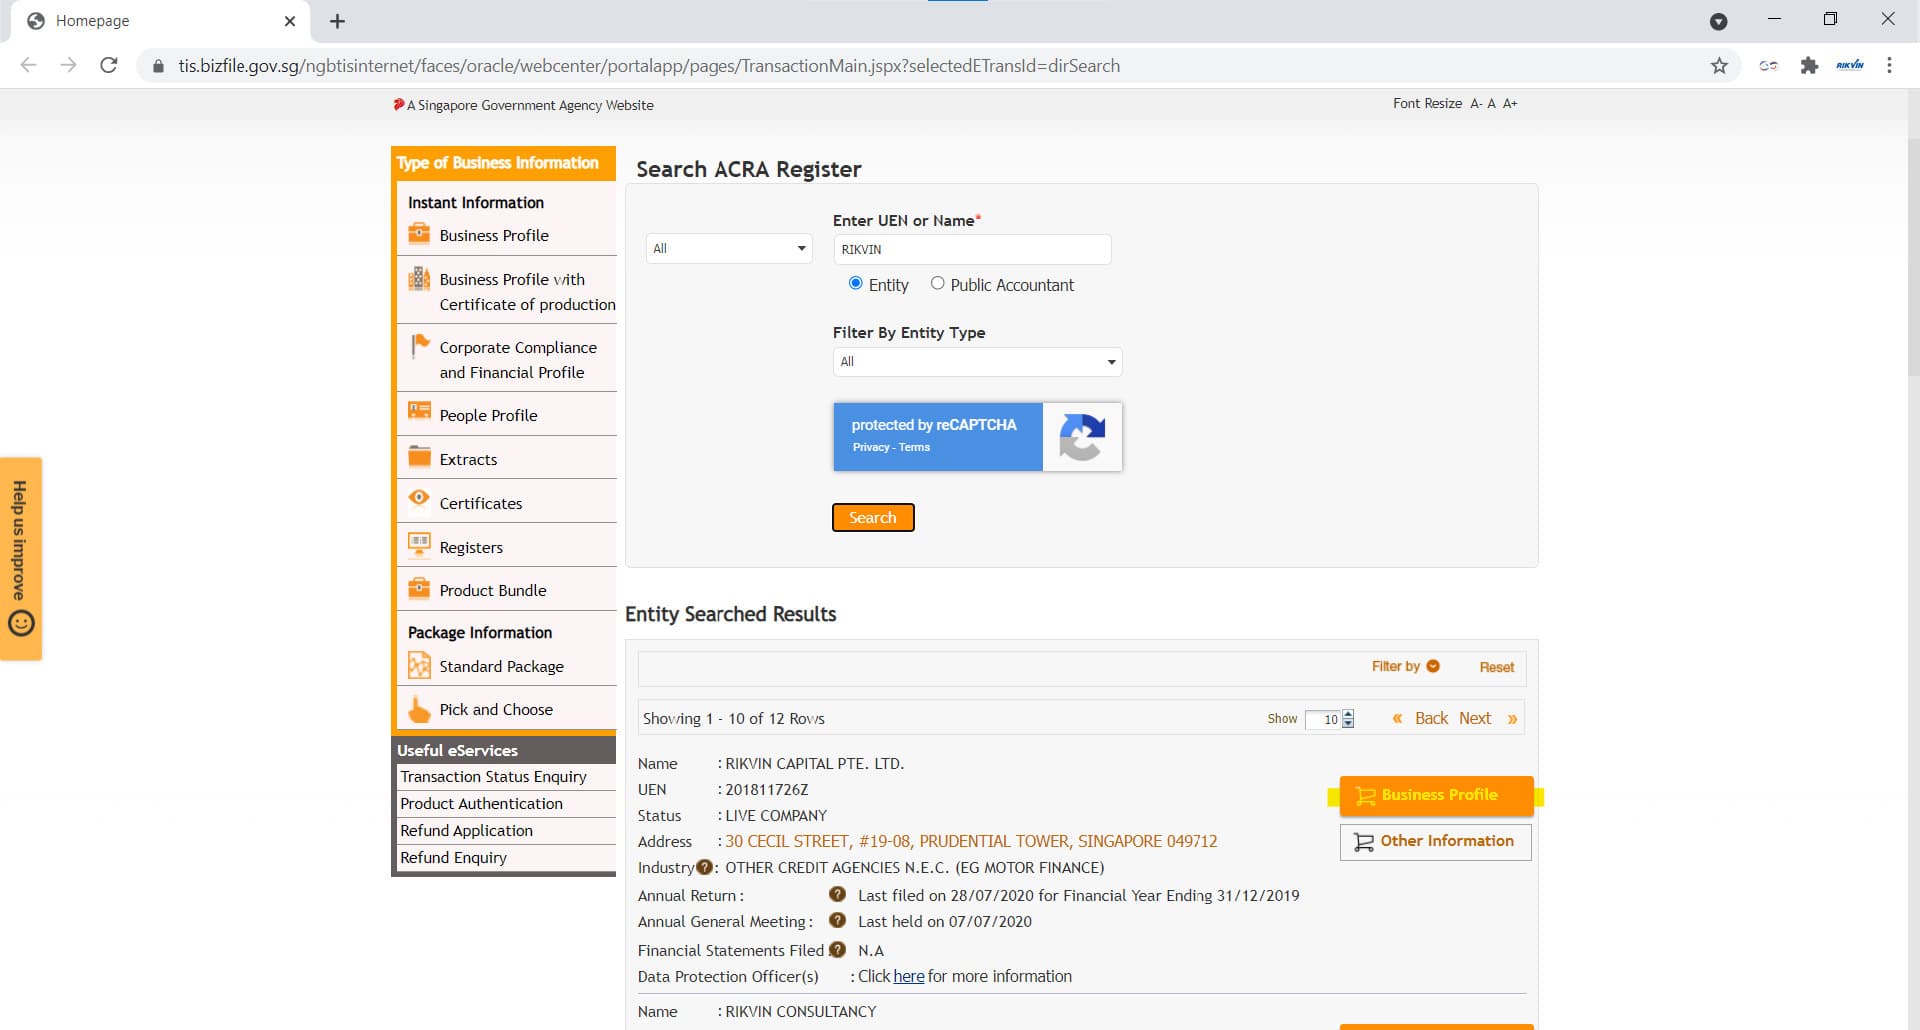Click the Extracts folder icon
Screen dimensions: 1920x1030
(419, 456)
